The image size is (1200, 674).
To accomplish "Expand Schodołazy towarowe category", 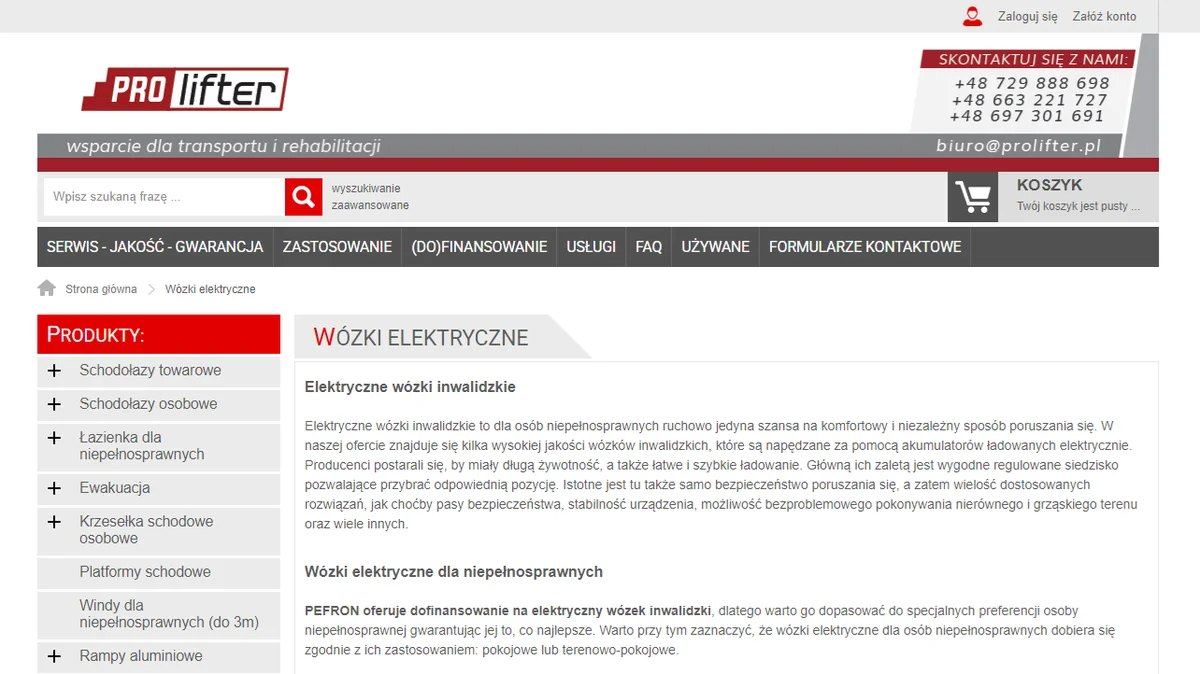I will point(54,371).
